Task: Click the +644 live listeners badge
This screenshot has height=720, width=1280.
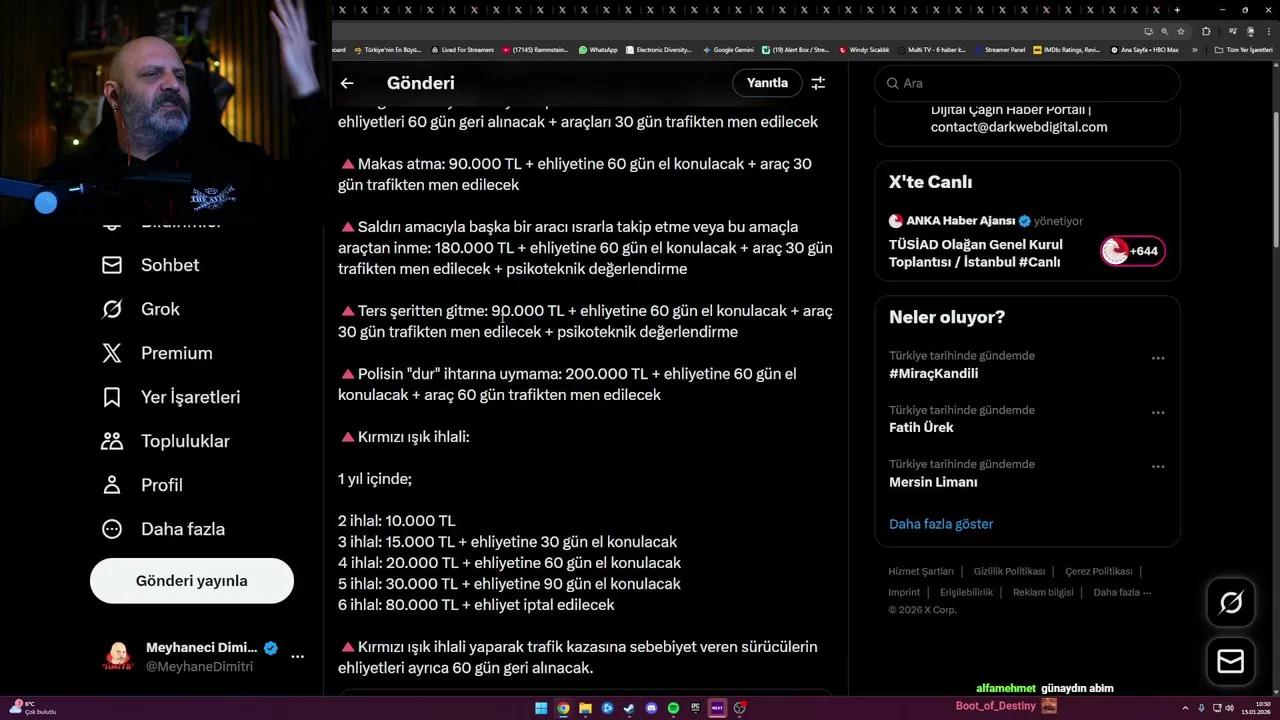Action: [1133, 251]
